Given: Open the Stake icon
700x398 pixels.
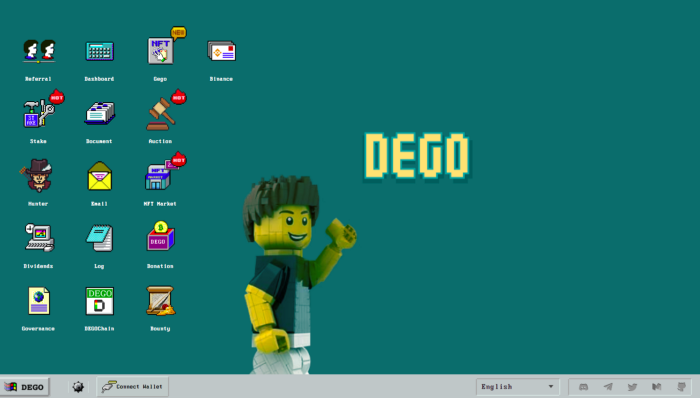Looking at the screenshot, I should pos(39,113).
